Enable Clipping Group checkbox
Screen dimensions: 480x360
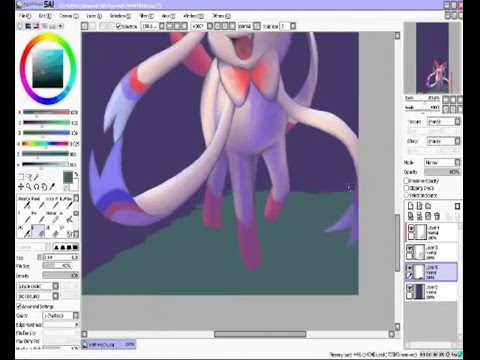click(406, 188)
